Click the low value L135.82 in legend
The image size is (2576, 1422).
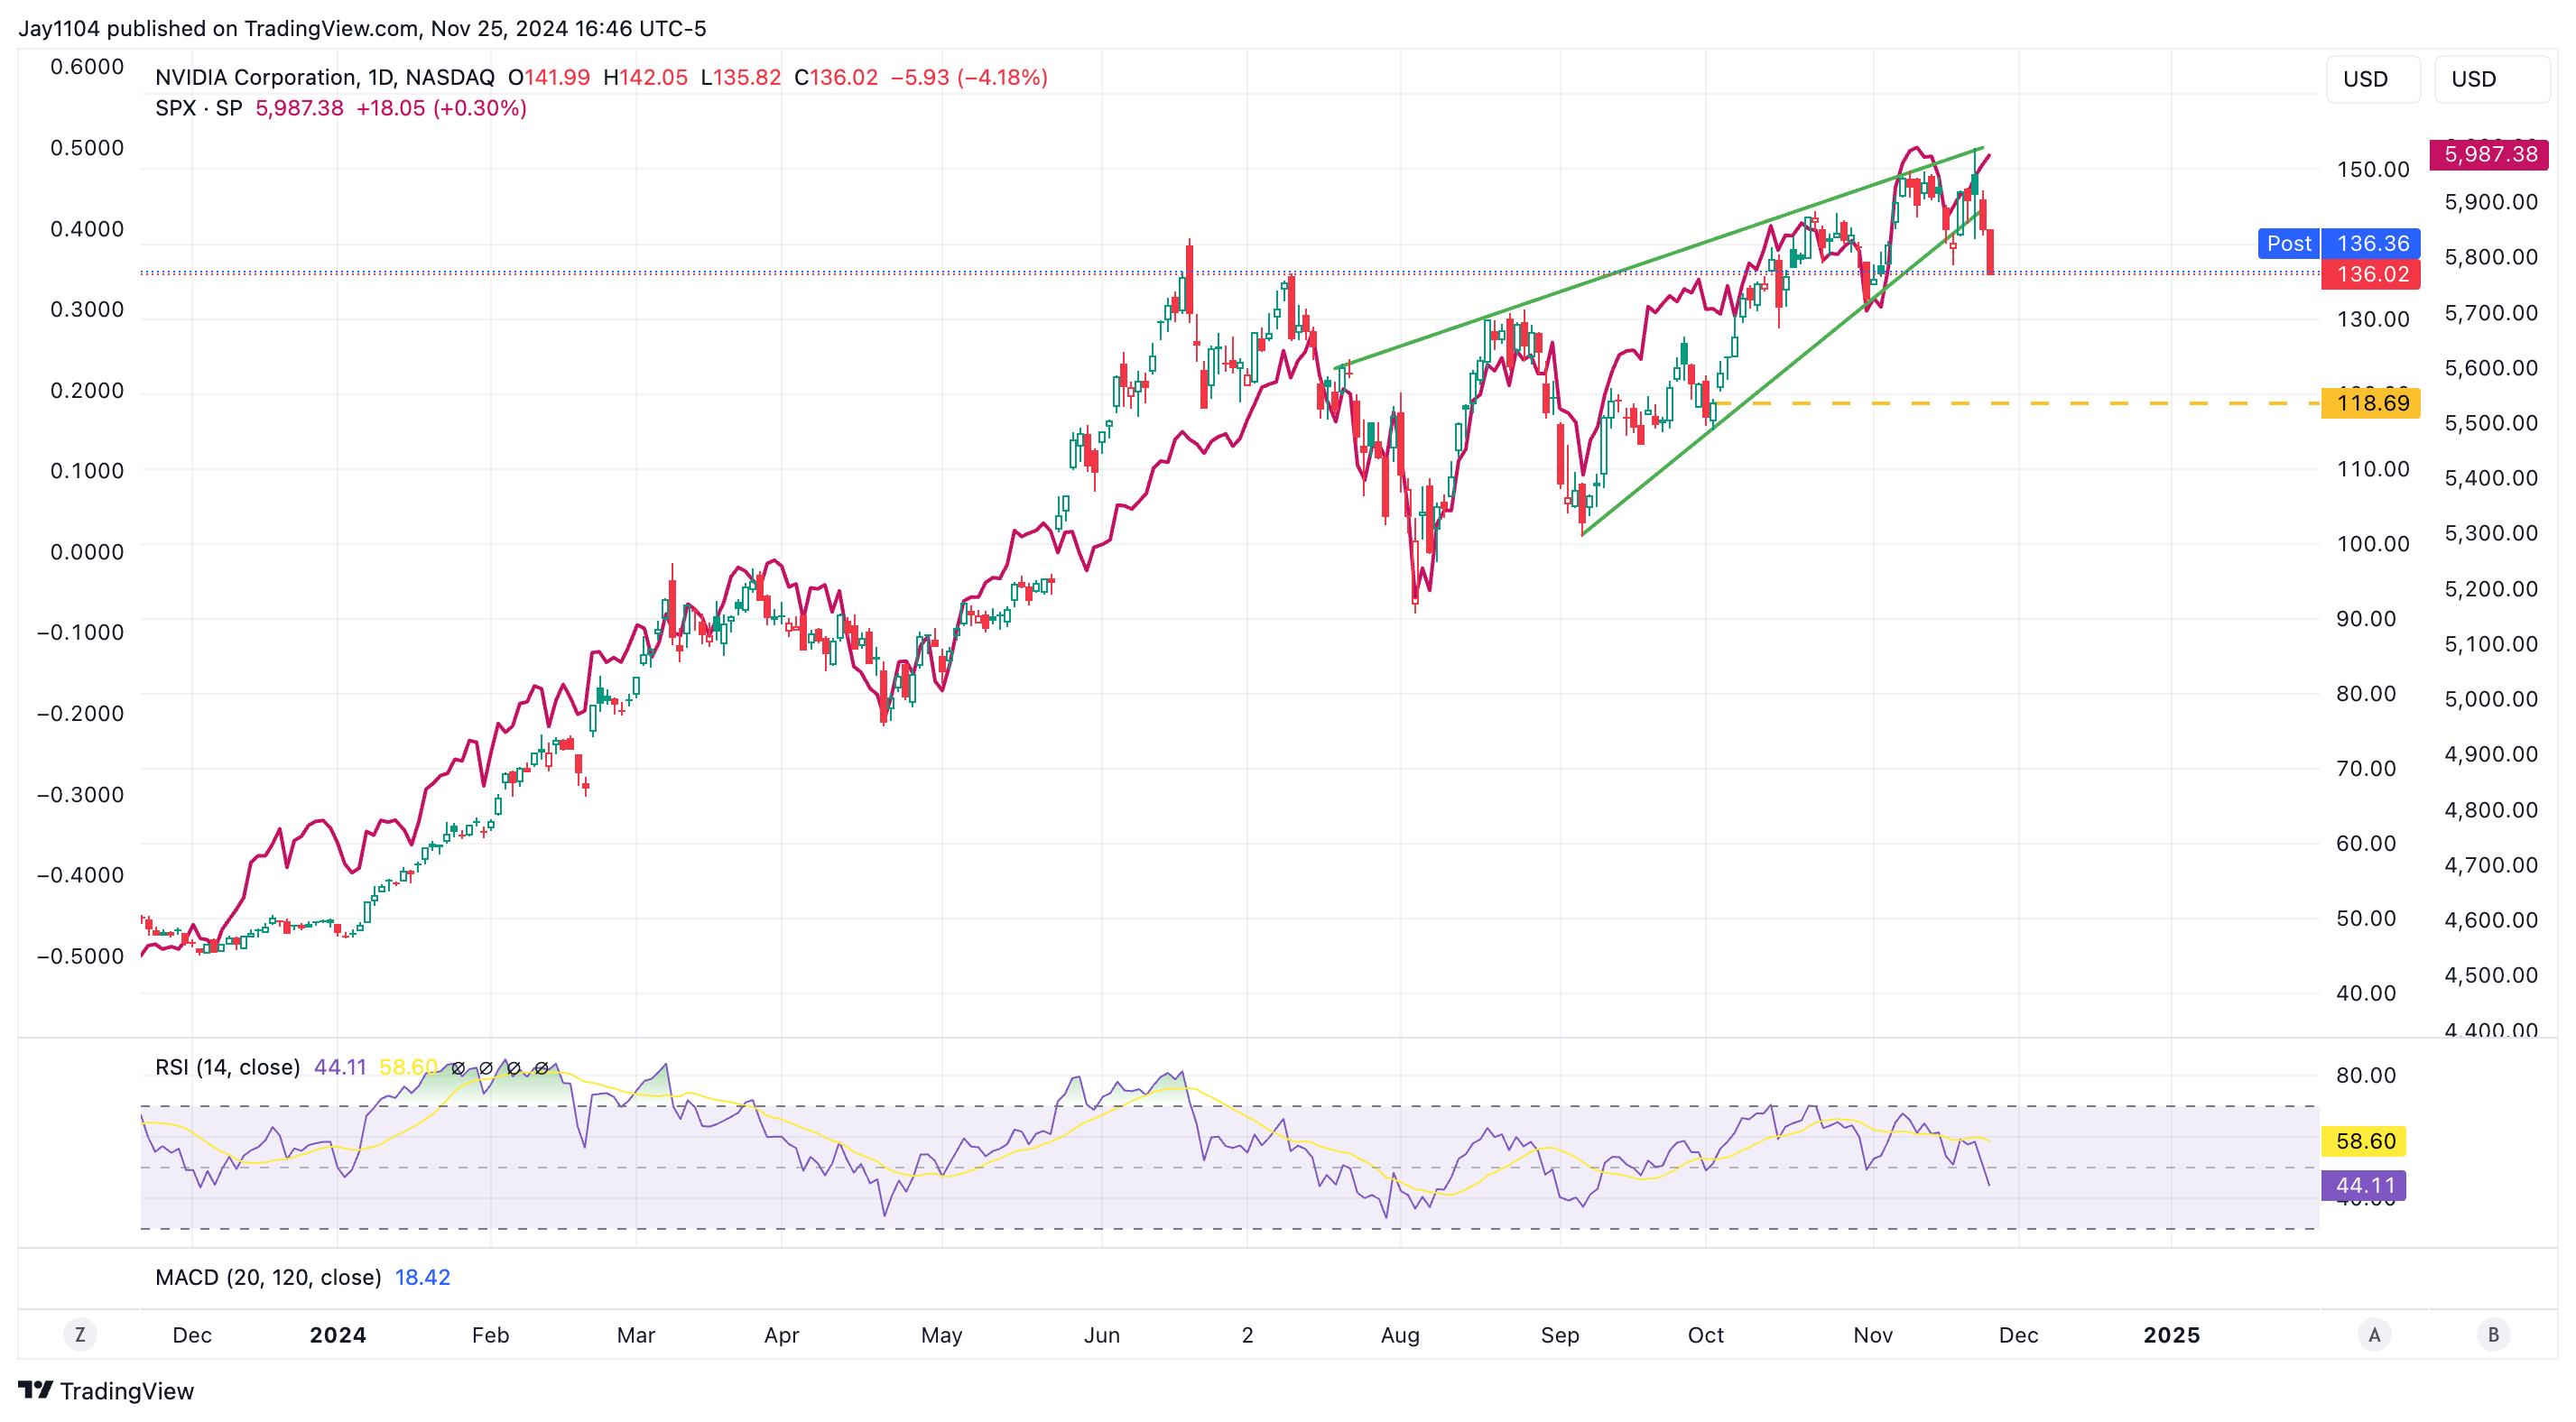740,77
